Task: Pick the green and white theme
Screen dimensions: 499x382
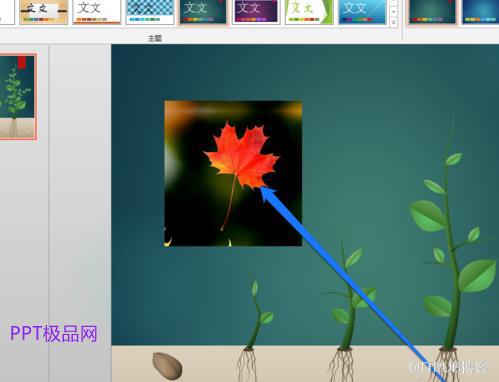Action: coord(309,12)
